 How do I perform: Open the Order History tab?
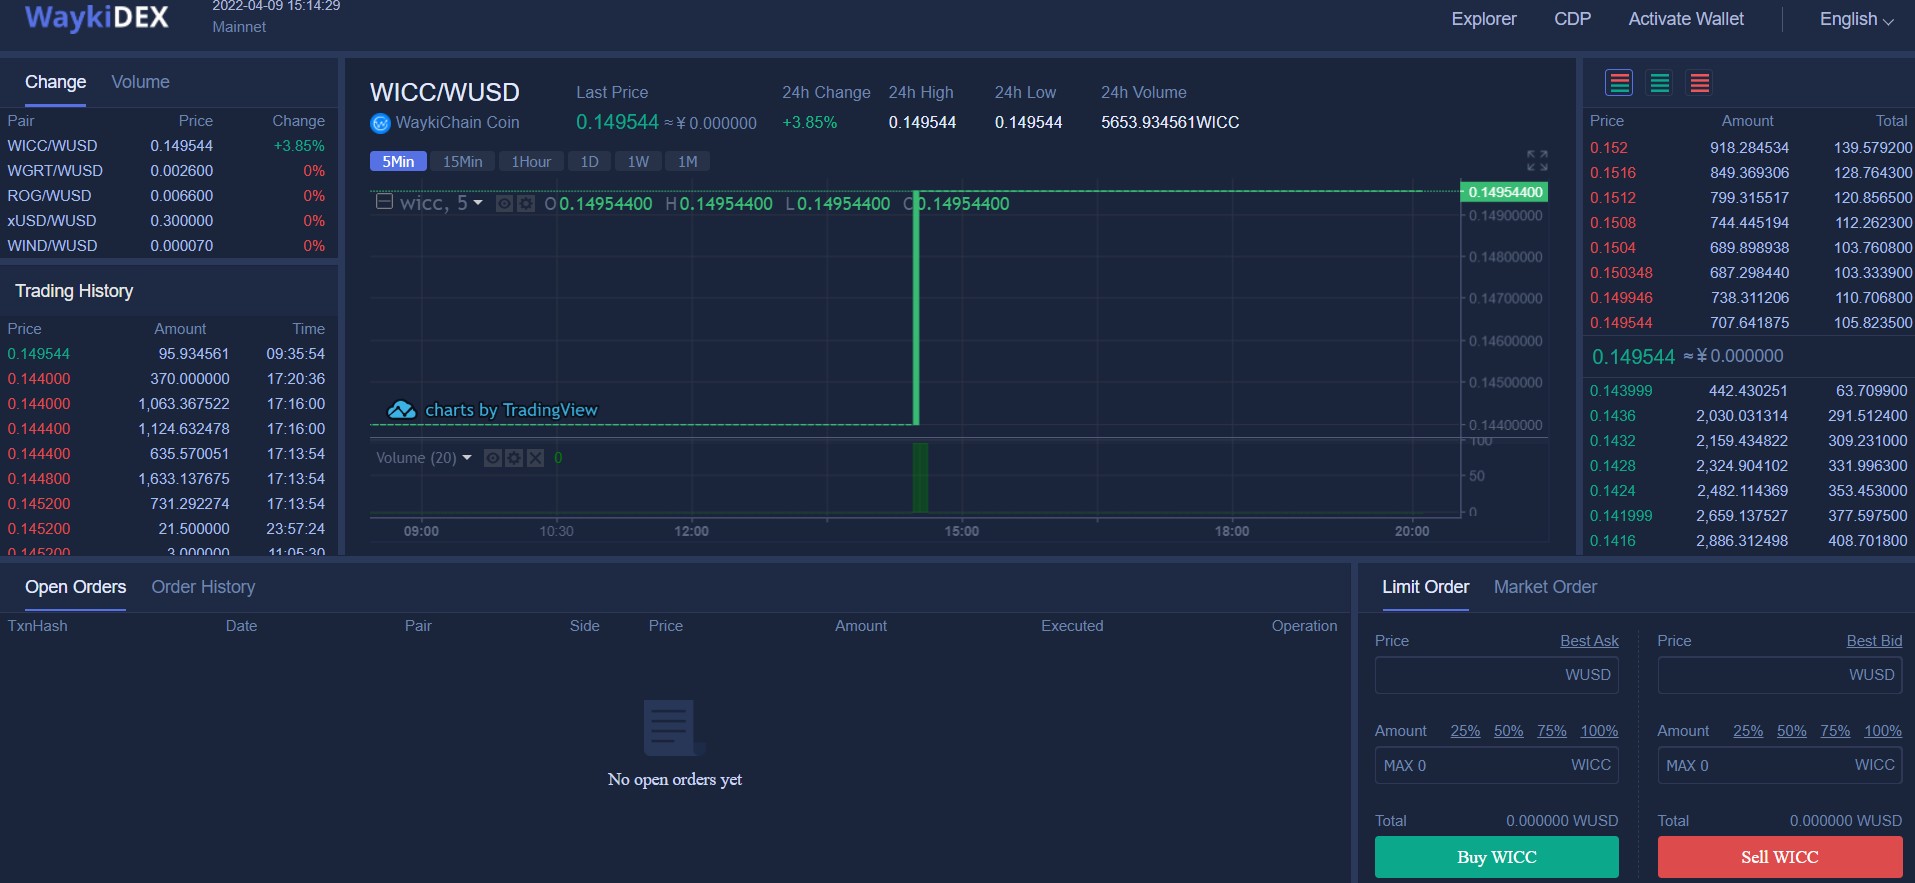(x=203, y=587)
